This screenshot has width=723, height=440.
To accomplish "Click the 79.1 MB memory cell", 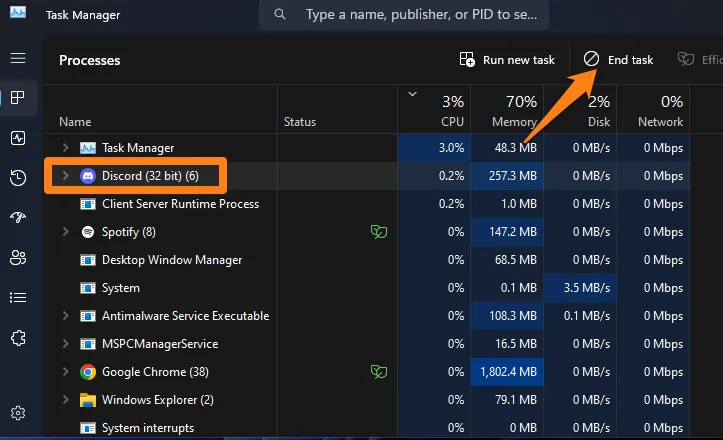I will coord(507,400).
